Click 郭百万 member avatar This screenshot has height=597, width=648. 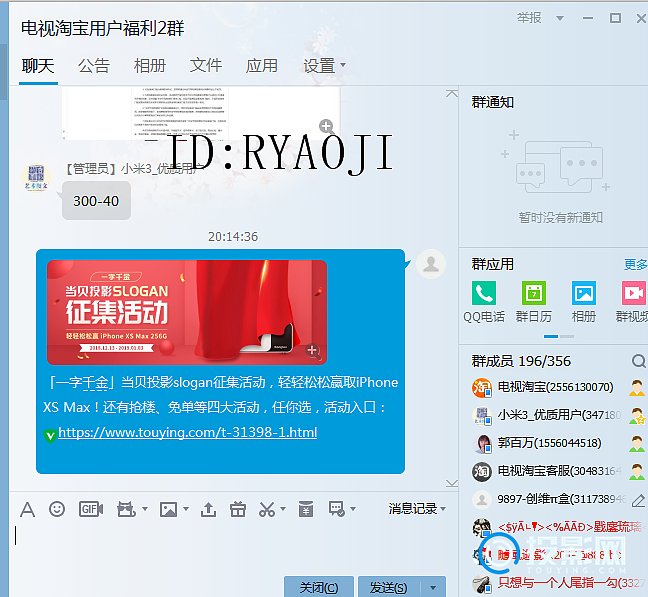[481, 443]
